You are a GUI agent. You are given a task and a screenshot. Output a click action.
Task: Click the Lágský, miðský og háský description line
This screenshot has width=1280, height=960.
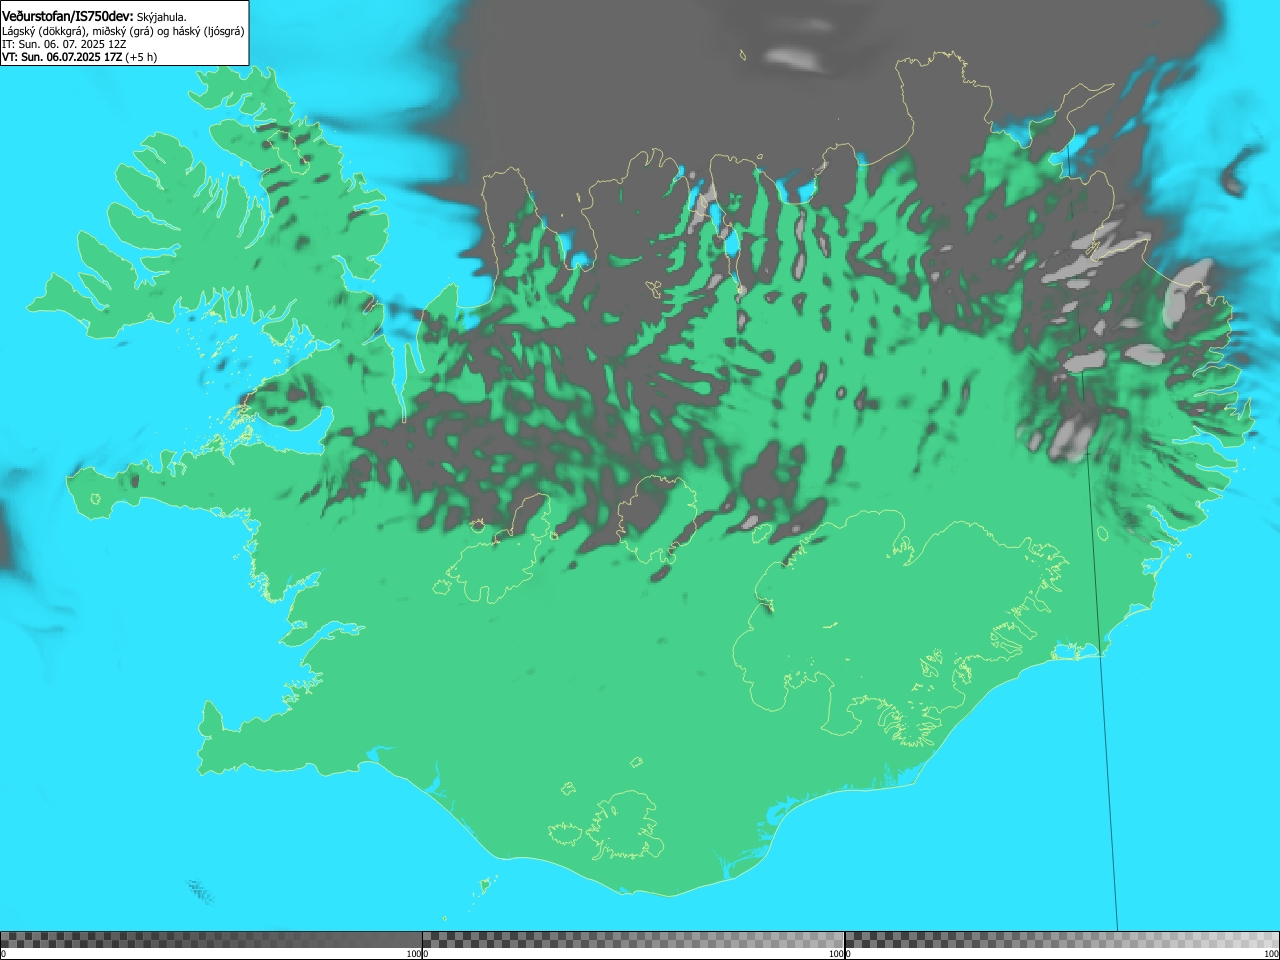123,31
